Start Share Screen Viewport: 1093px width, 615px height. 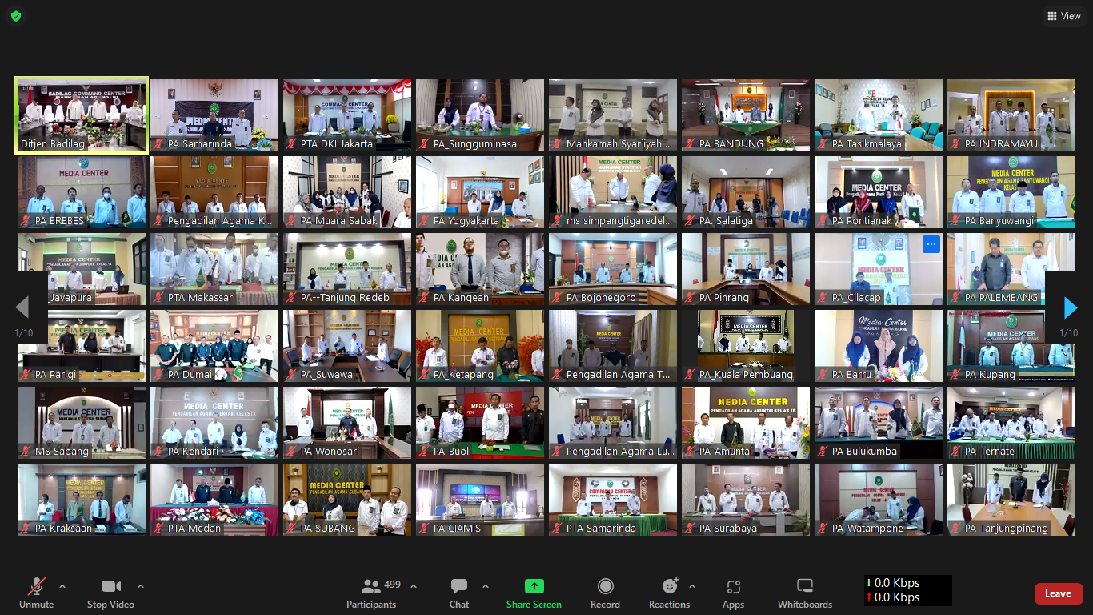pyautogui.click(x=534, y=591)
